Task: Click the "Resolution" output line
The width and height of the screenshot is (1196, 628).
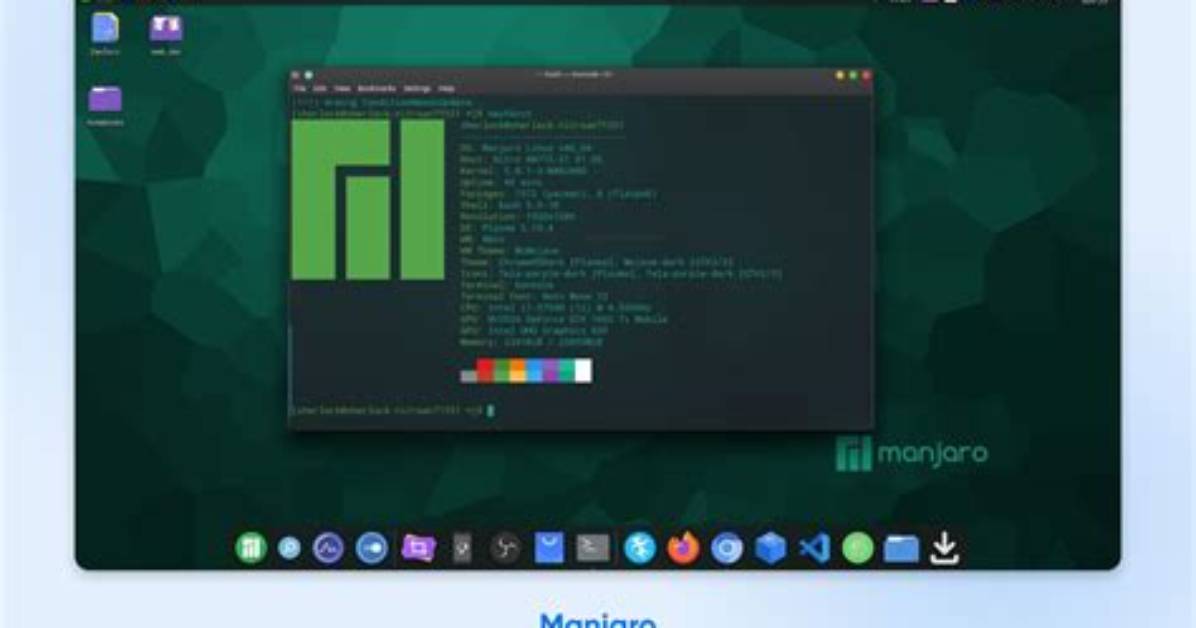Action: 517,217
